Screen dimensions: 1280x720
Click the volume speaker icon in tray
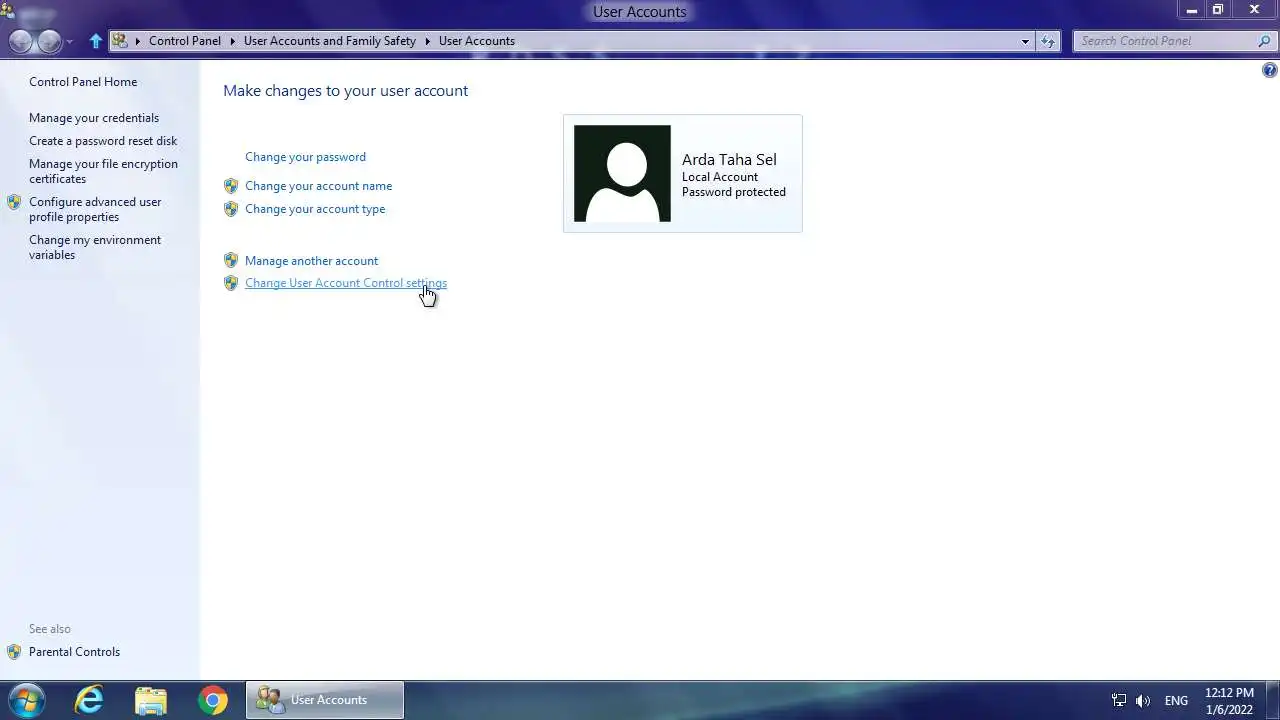(1143, 701)
